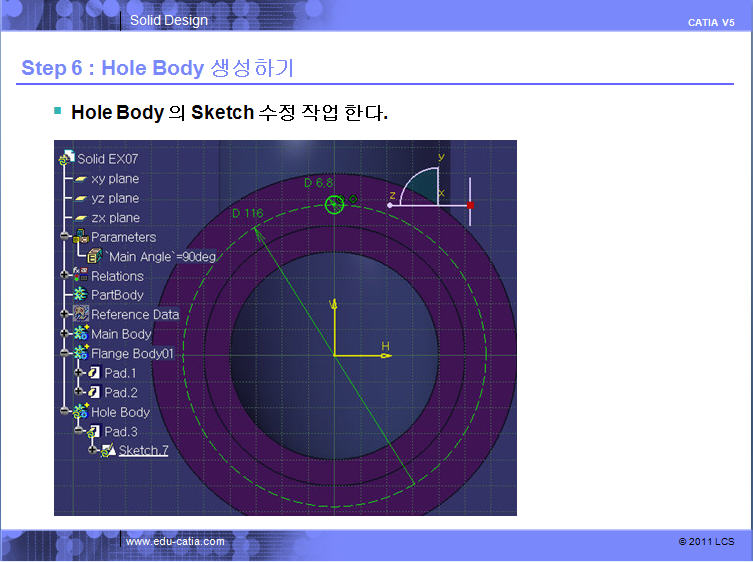Screen dimensions: 753x562
Task: Select the Pad.1 label
Action: tap(121, 373)
